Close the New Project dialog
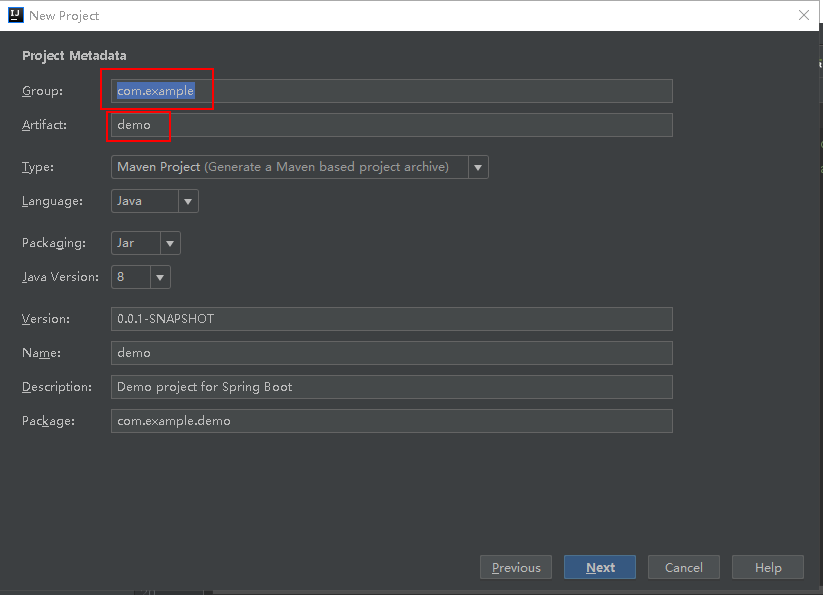This screenshot has width=823, height=595. pyautogui.click(x=803, y=15)
